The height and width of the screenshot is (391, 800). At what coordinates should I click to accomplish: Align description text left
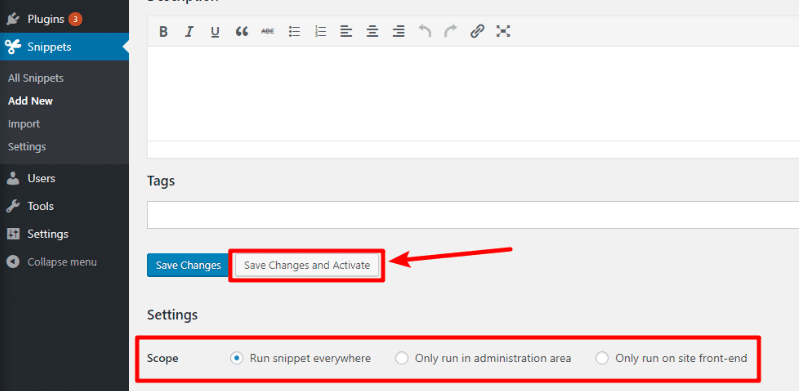tap(346, 32)
